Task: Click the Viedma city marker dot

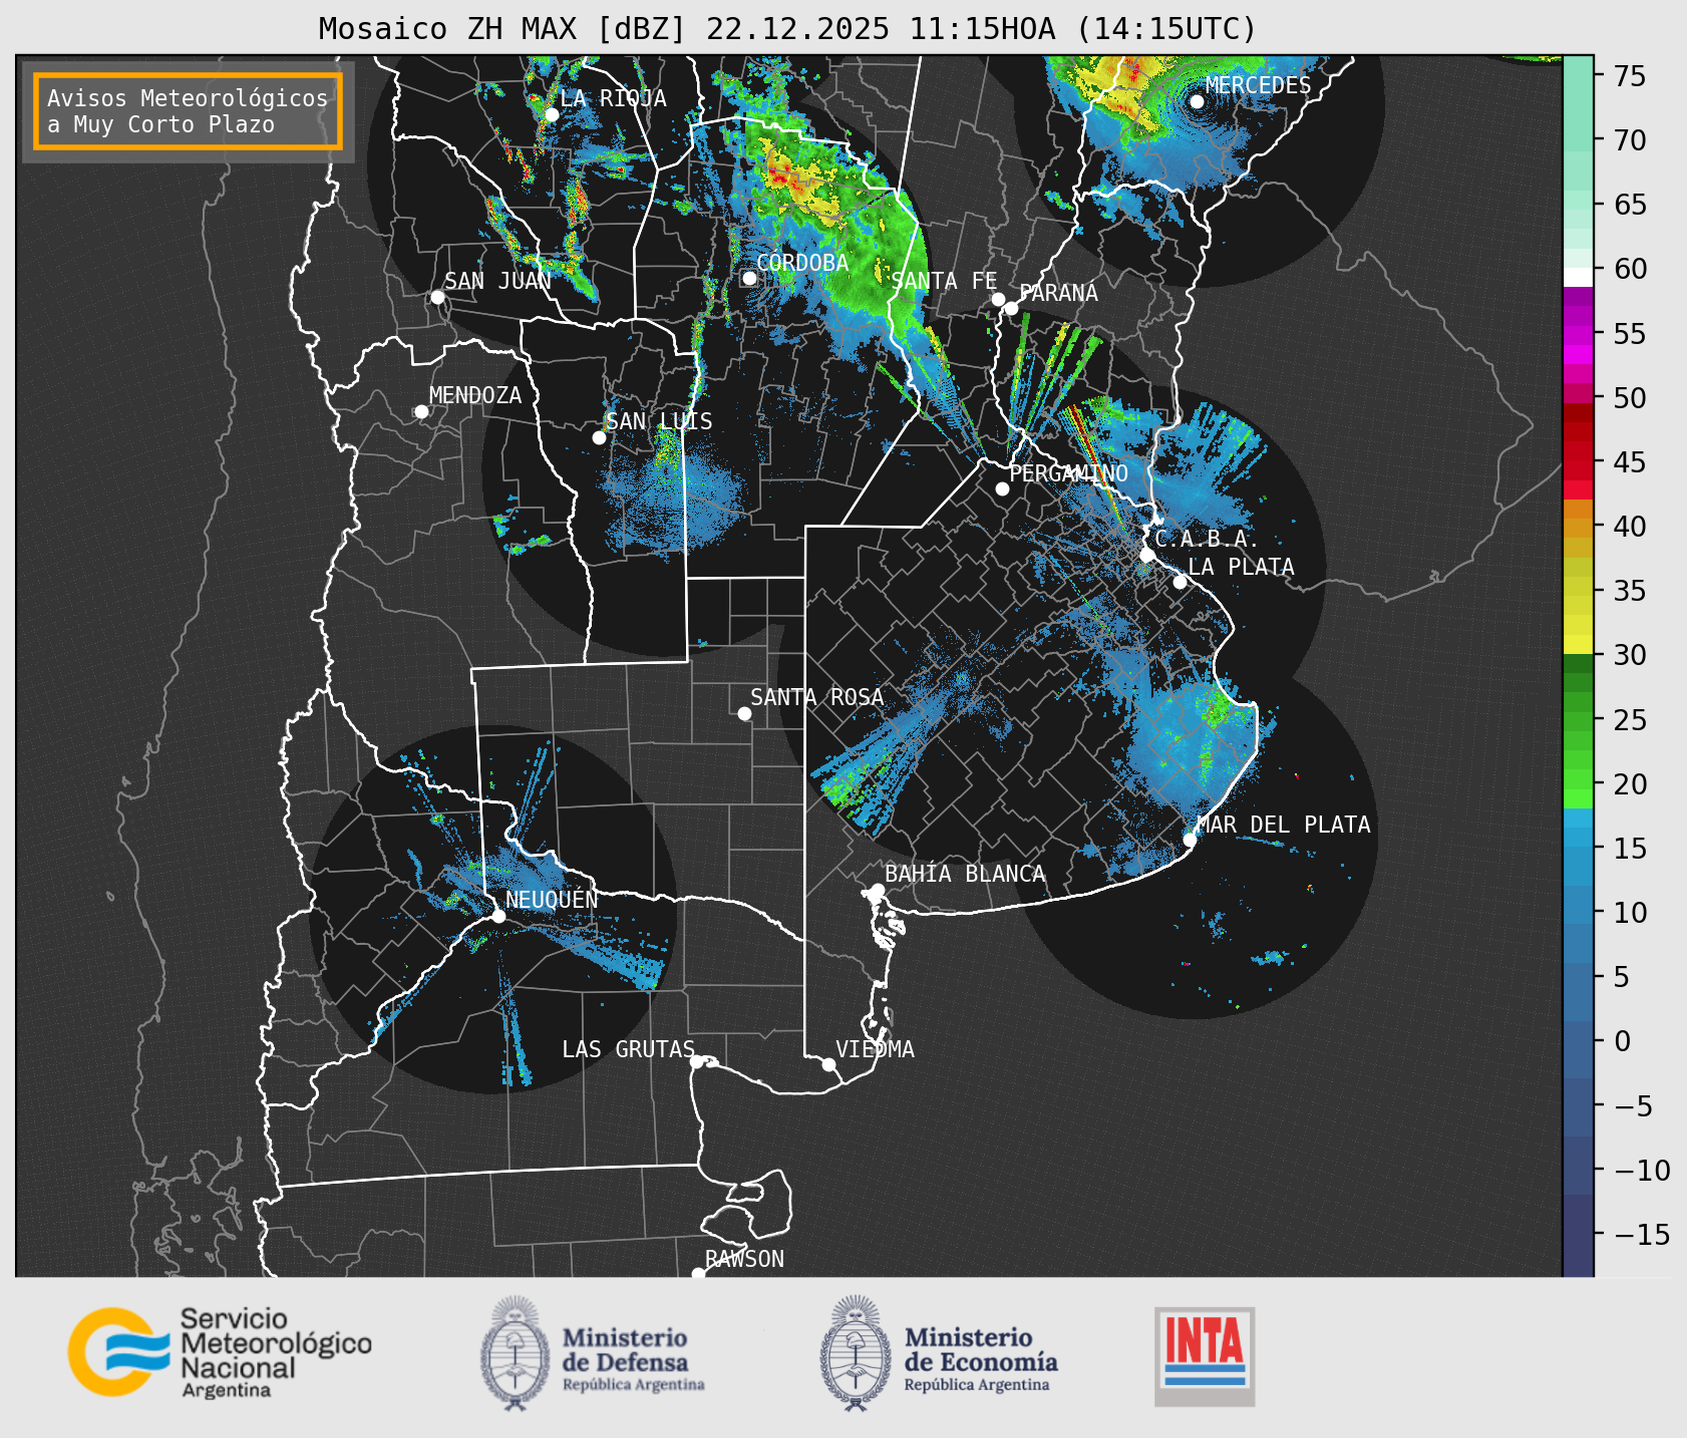Action: pyautogui.click(x=828, y=1064)
